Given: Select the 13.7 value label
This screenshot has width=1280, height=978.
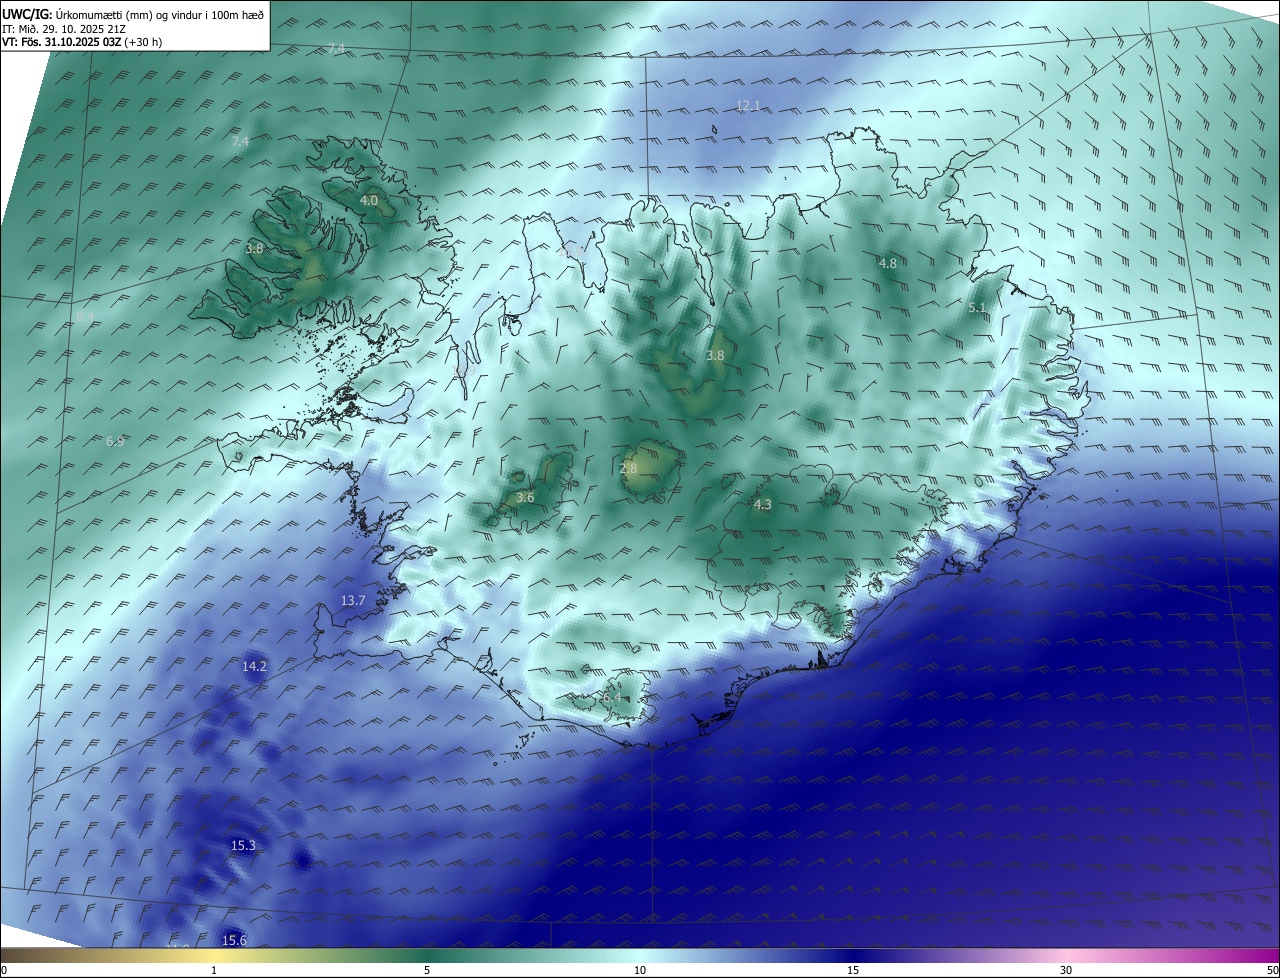Looking at the screenshot, I should 353,601.
